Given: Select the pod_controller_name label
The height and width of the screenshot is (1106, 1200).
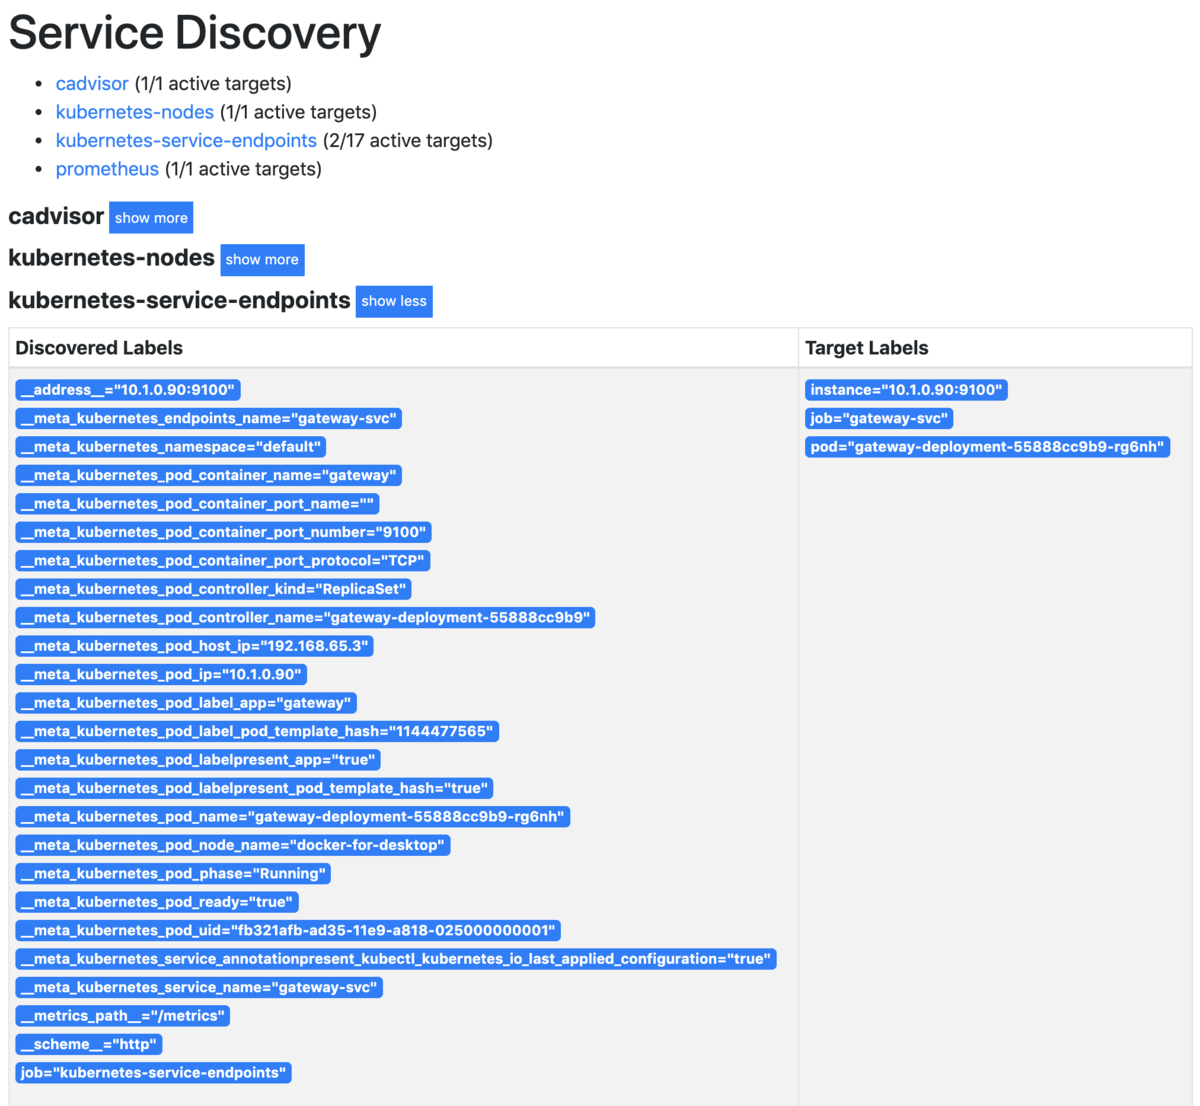Looking at the screenshot, I should coord(305,617).
